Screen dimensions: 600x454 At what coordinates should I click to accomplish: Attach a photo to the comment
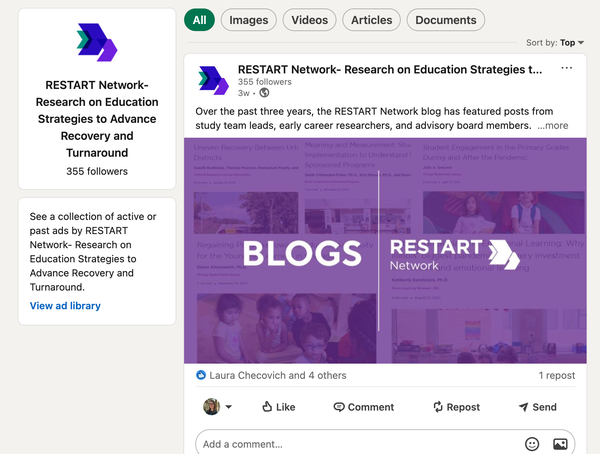pyautogui.click(x=561, y=444)
